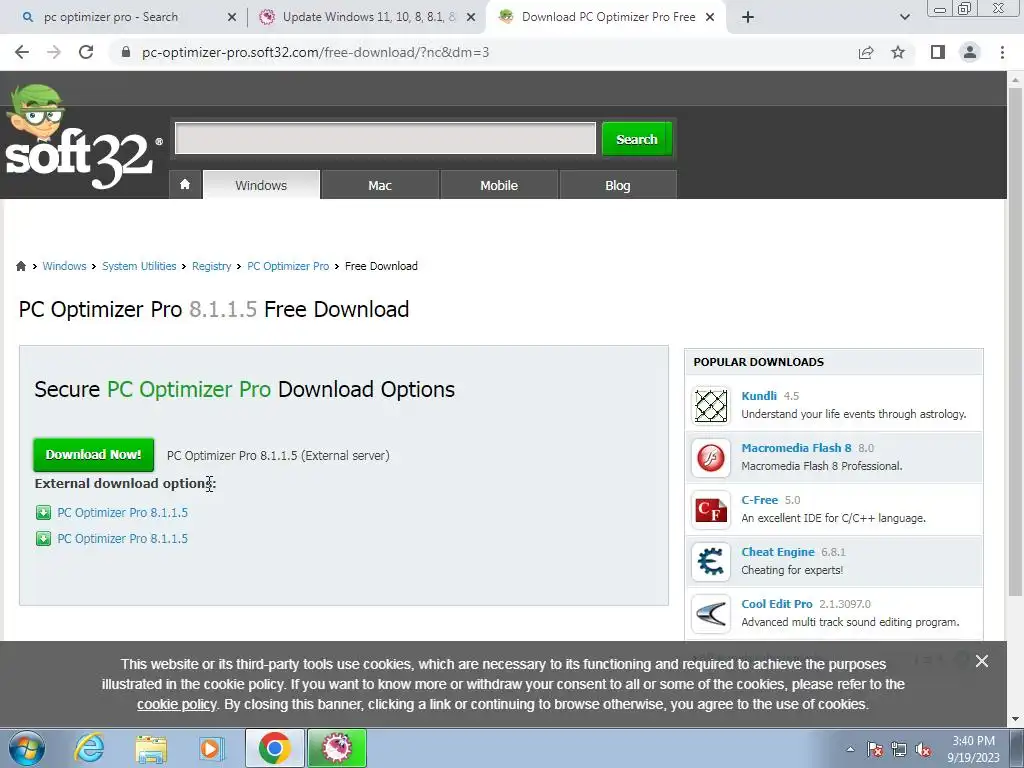Switch to 'Update Windows 11, 10' tab
Screen dimensions: 1024x768
(368, 17)
